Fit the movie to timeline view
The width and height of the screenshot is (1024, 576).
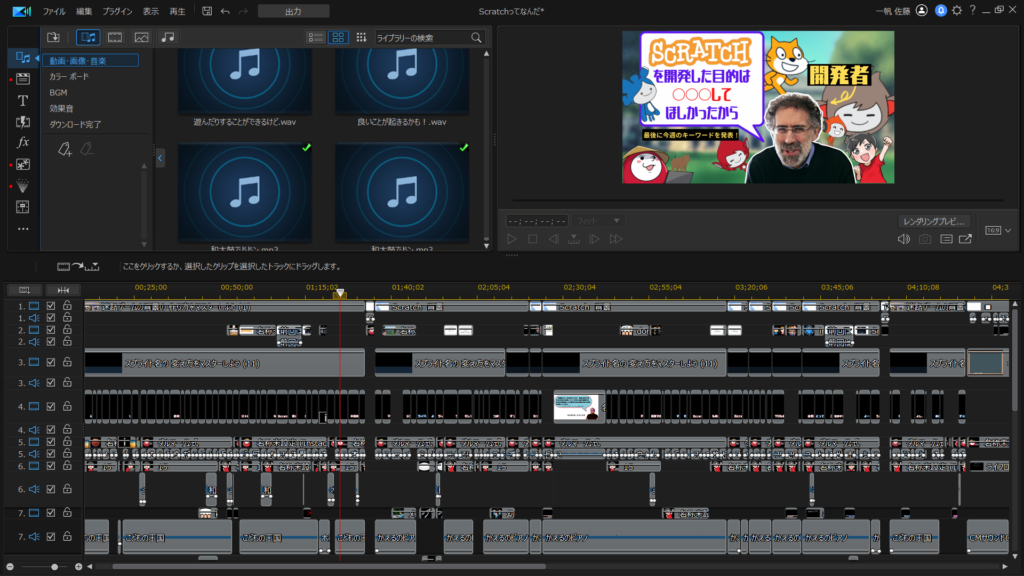point(63,290)
